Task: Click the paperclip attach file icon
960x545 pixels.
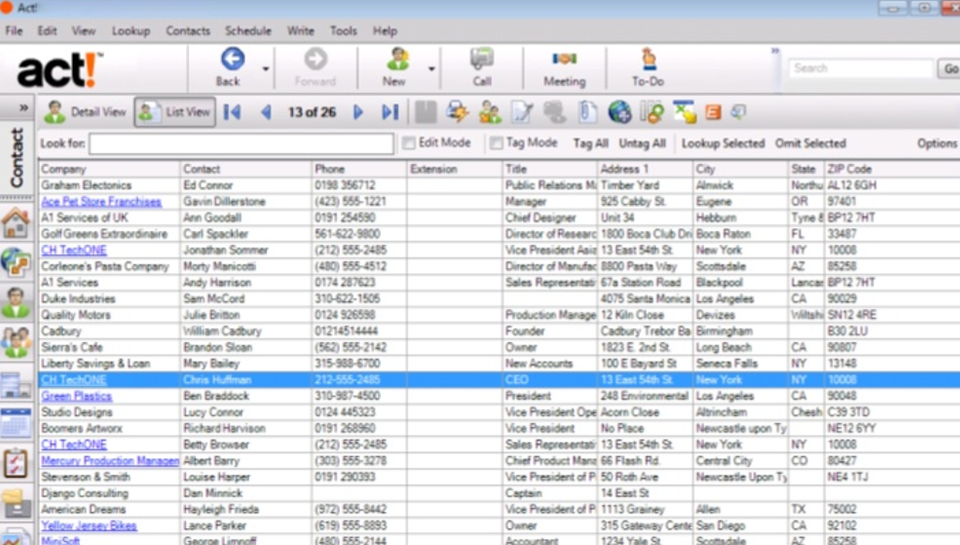Action: pos(587,112)
